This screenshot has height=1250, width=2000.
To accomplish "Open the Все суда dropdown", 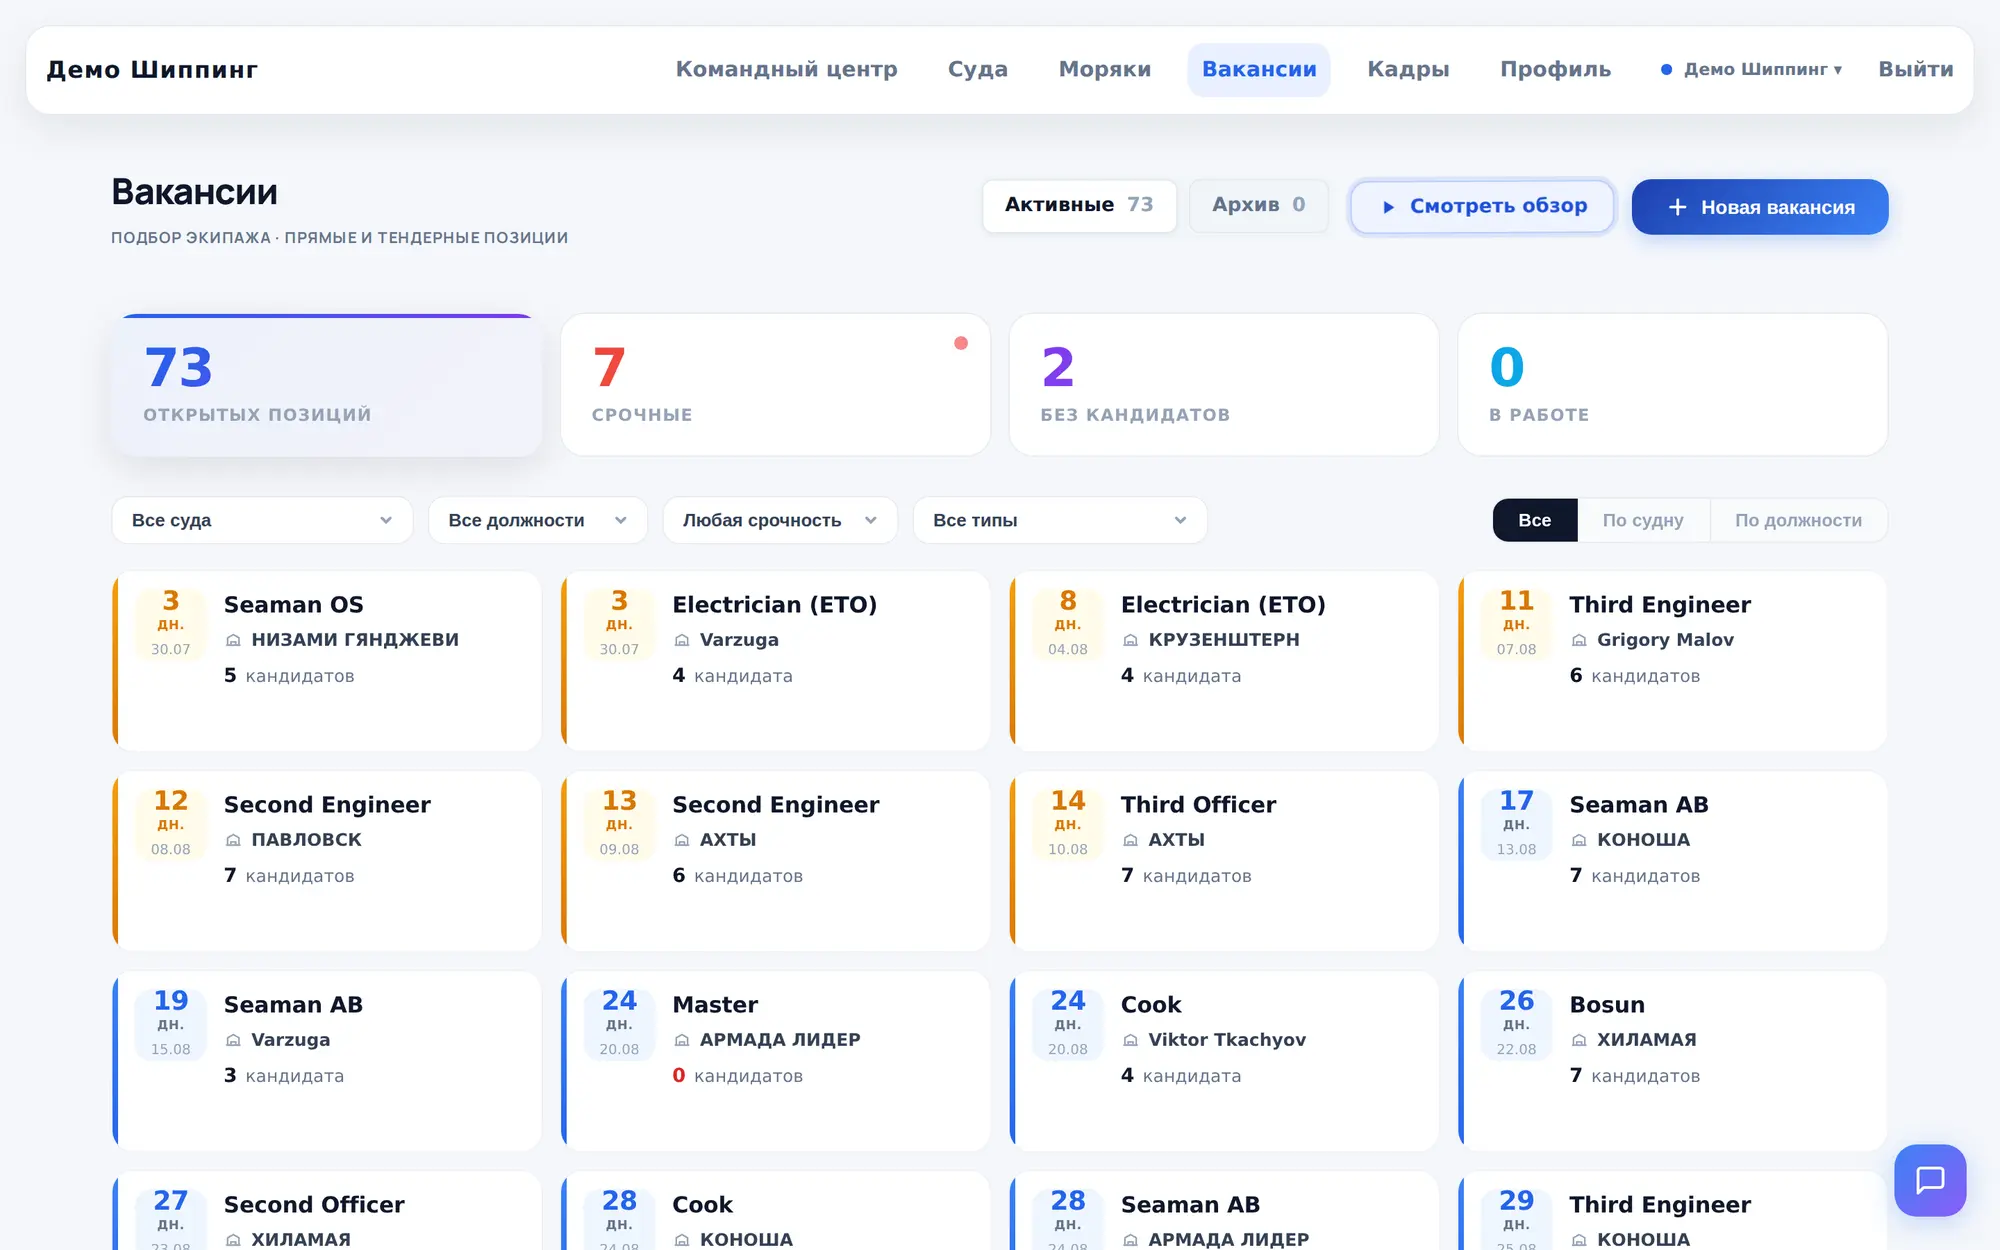I will coord(262,520).
